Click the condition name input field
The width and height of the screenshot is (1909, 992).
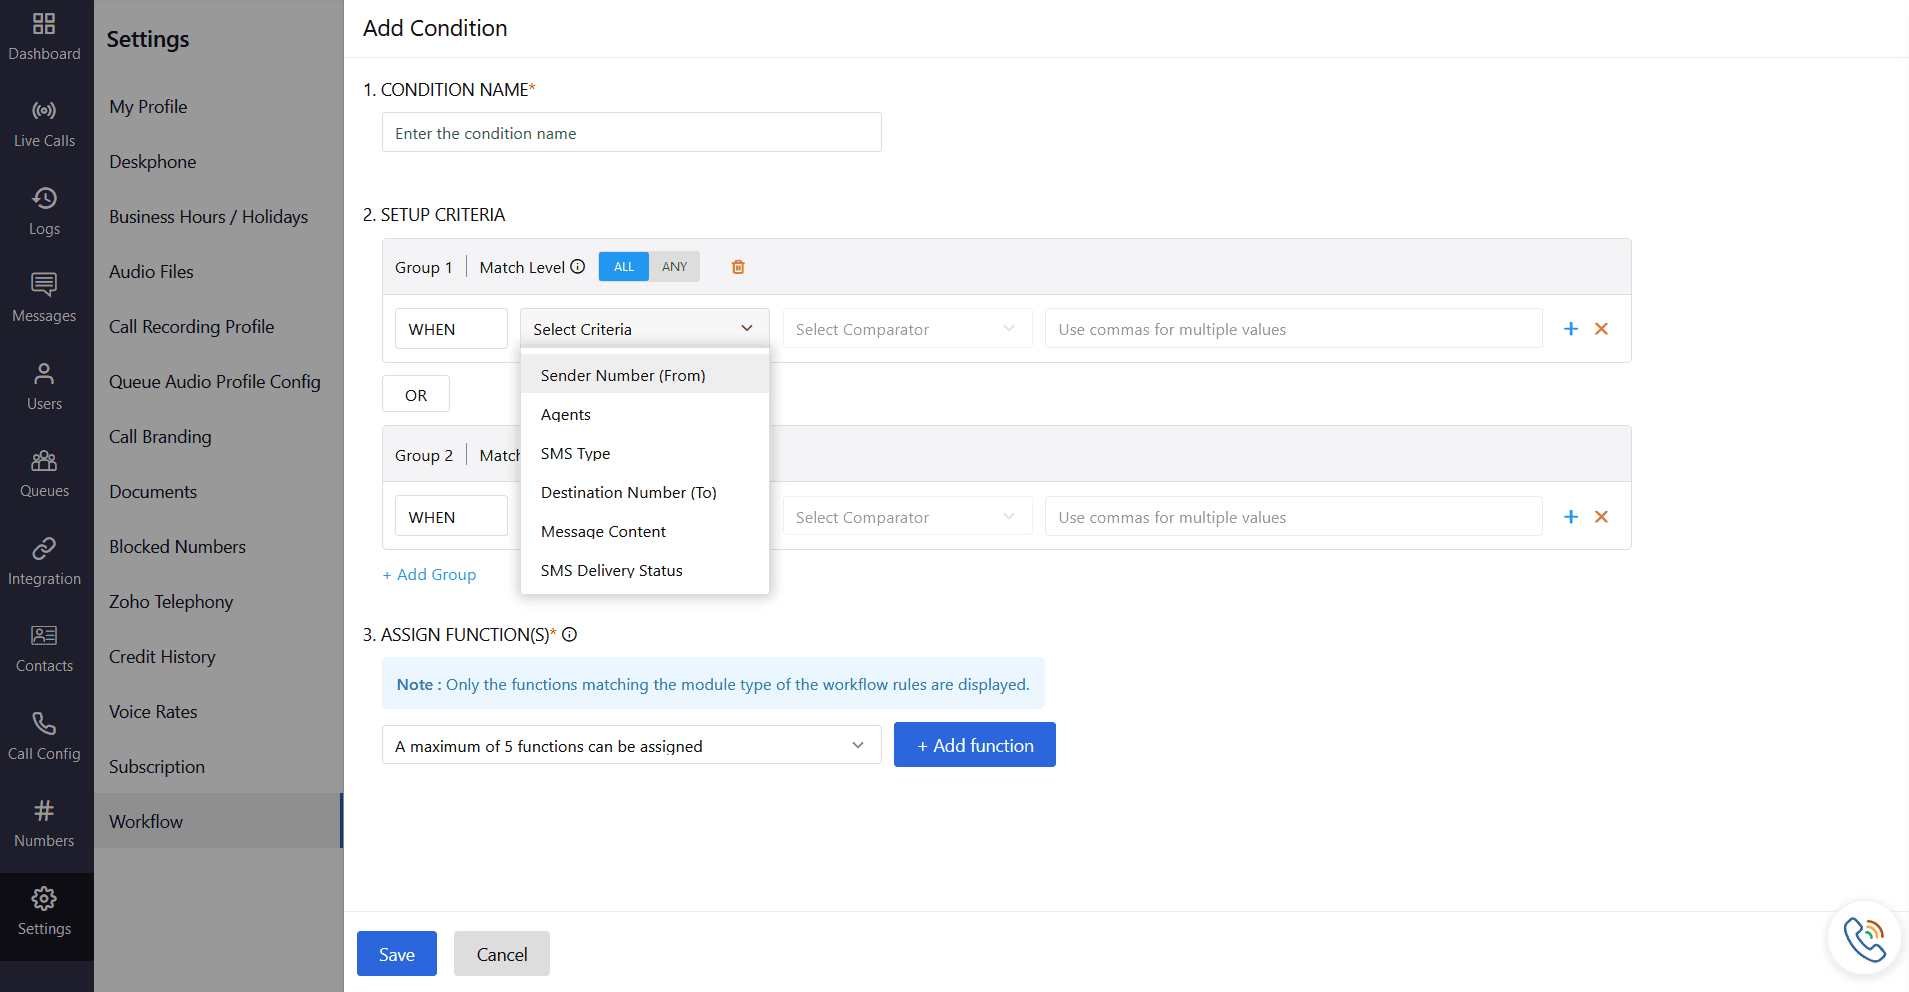point(631,133)
